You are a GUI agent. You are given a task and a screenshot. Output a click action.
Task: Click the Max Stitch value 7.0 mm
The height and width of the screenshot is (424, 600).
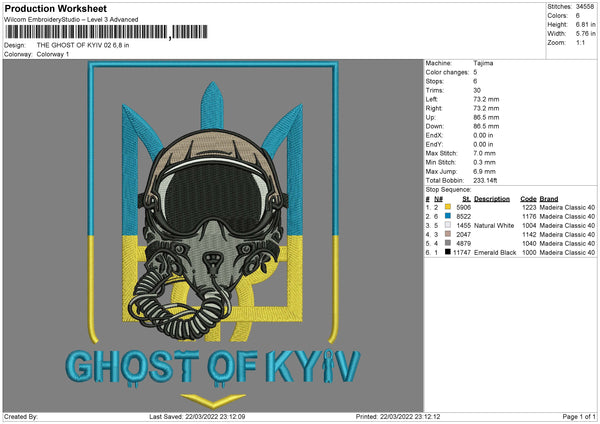[484, 153]
